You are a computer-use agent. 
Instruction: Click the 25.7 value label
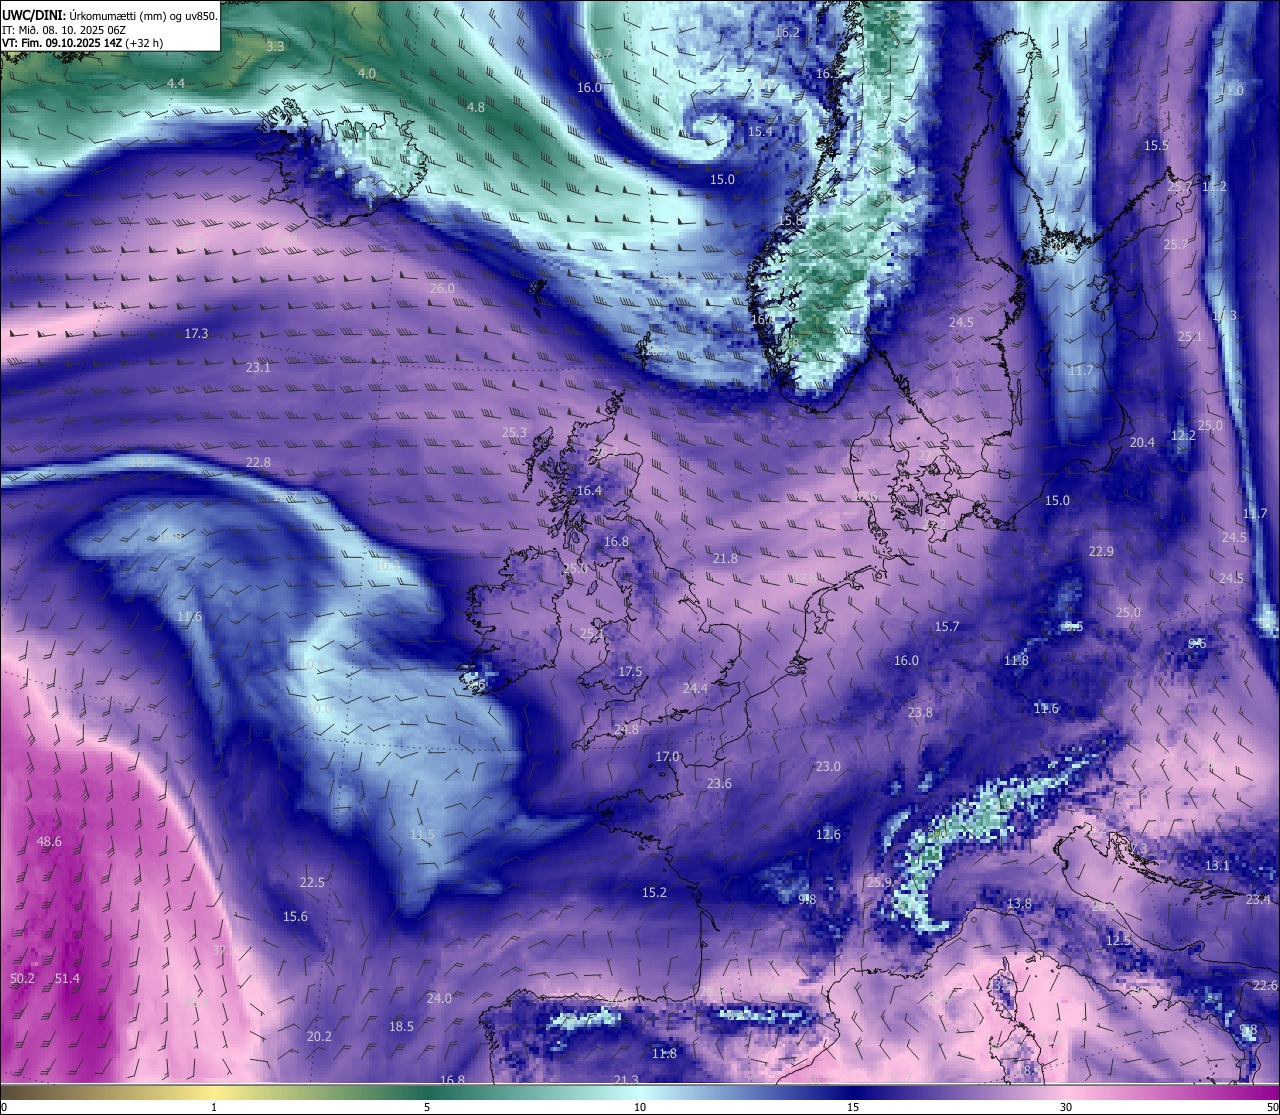pyautogui.click(x=1176, y=245)
